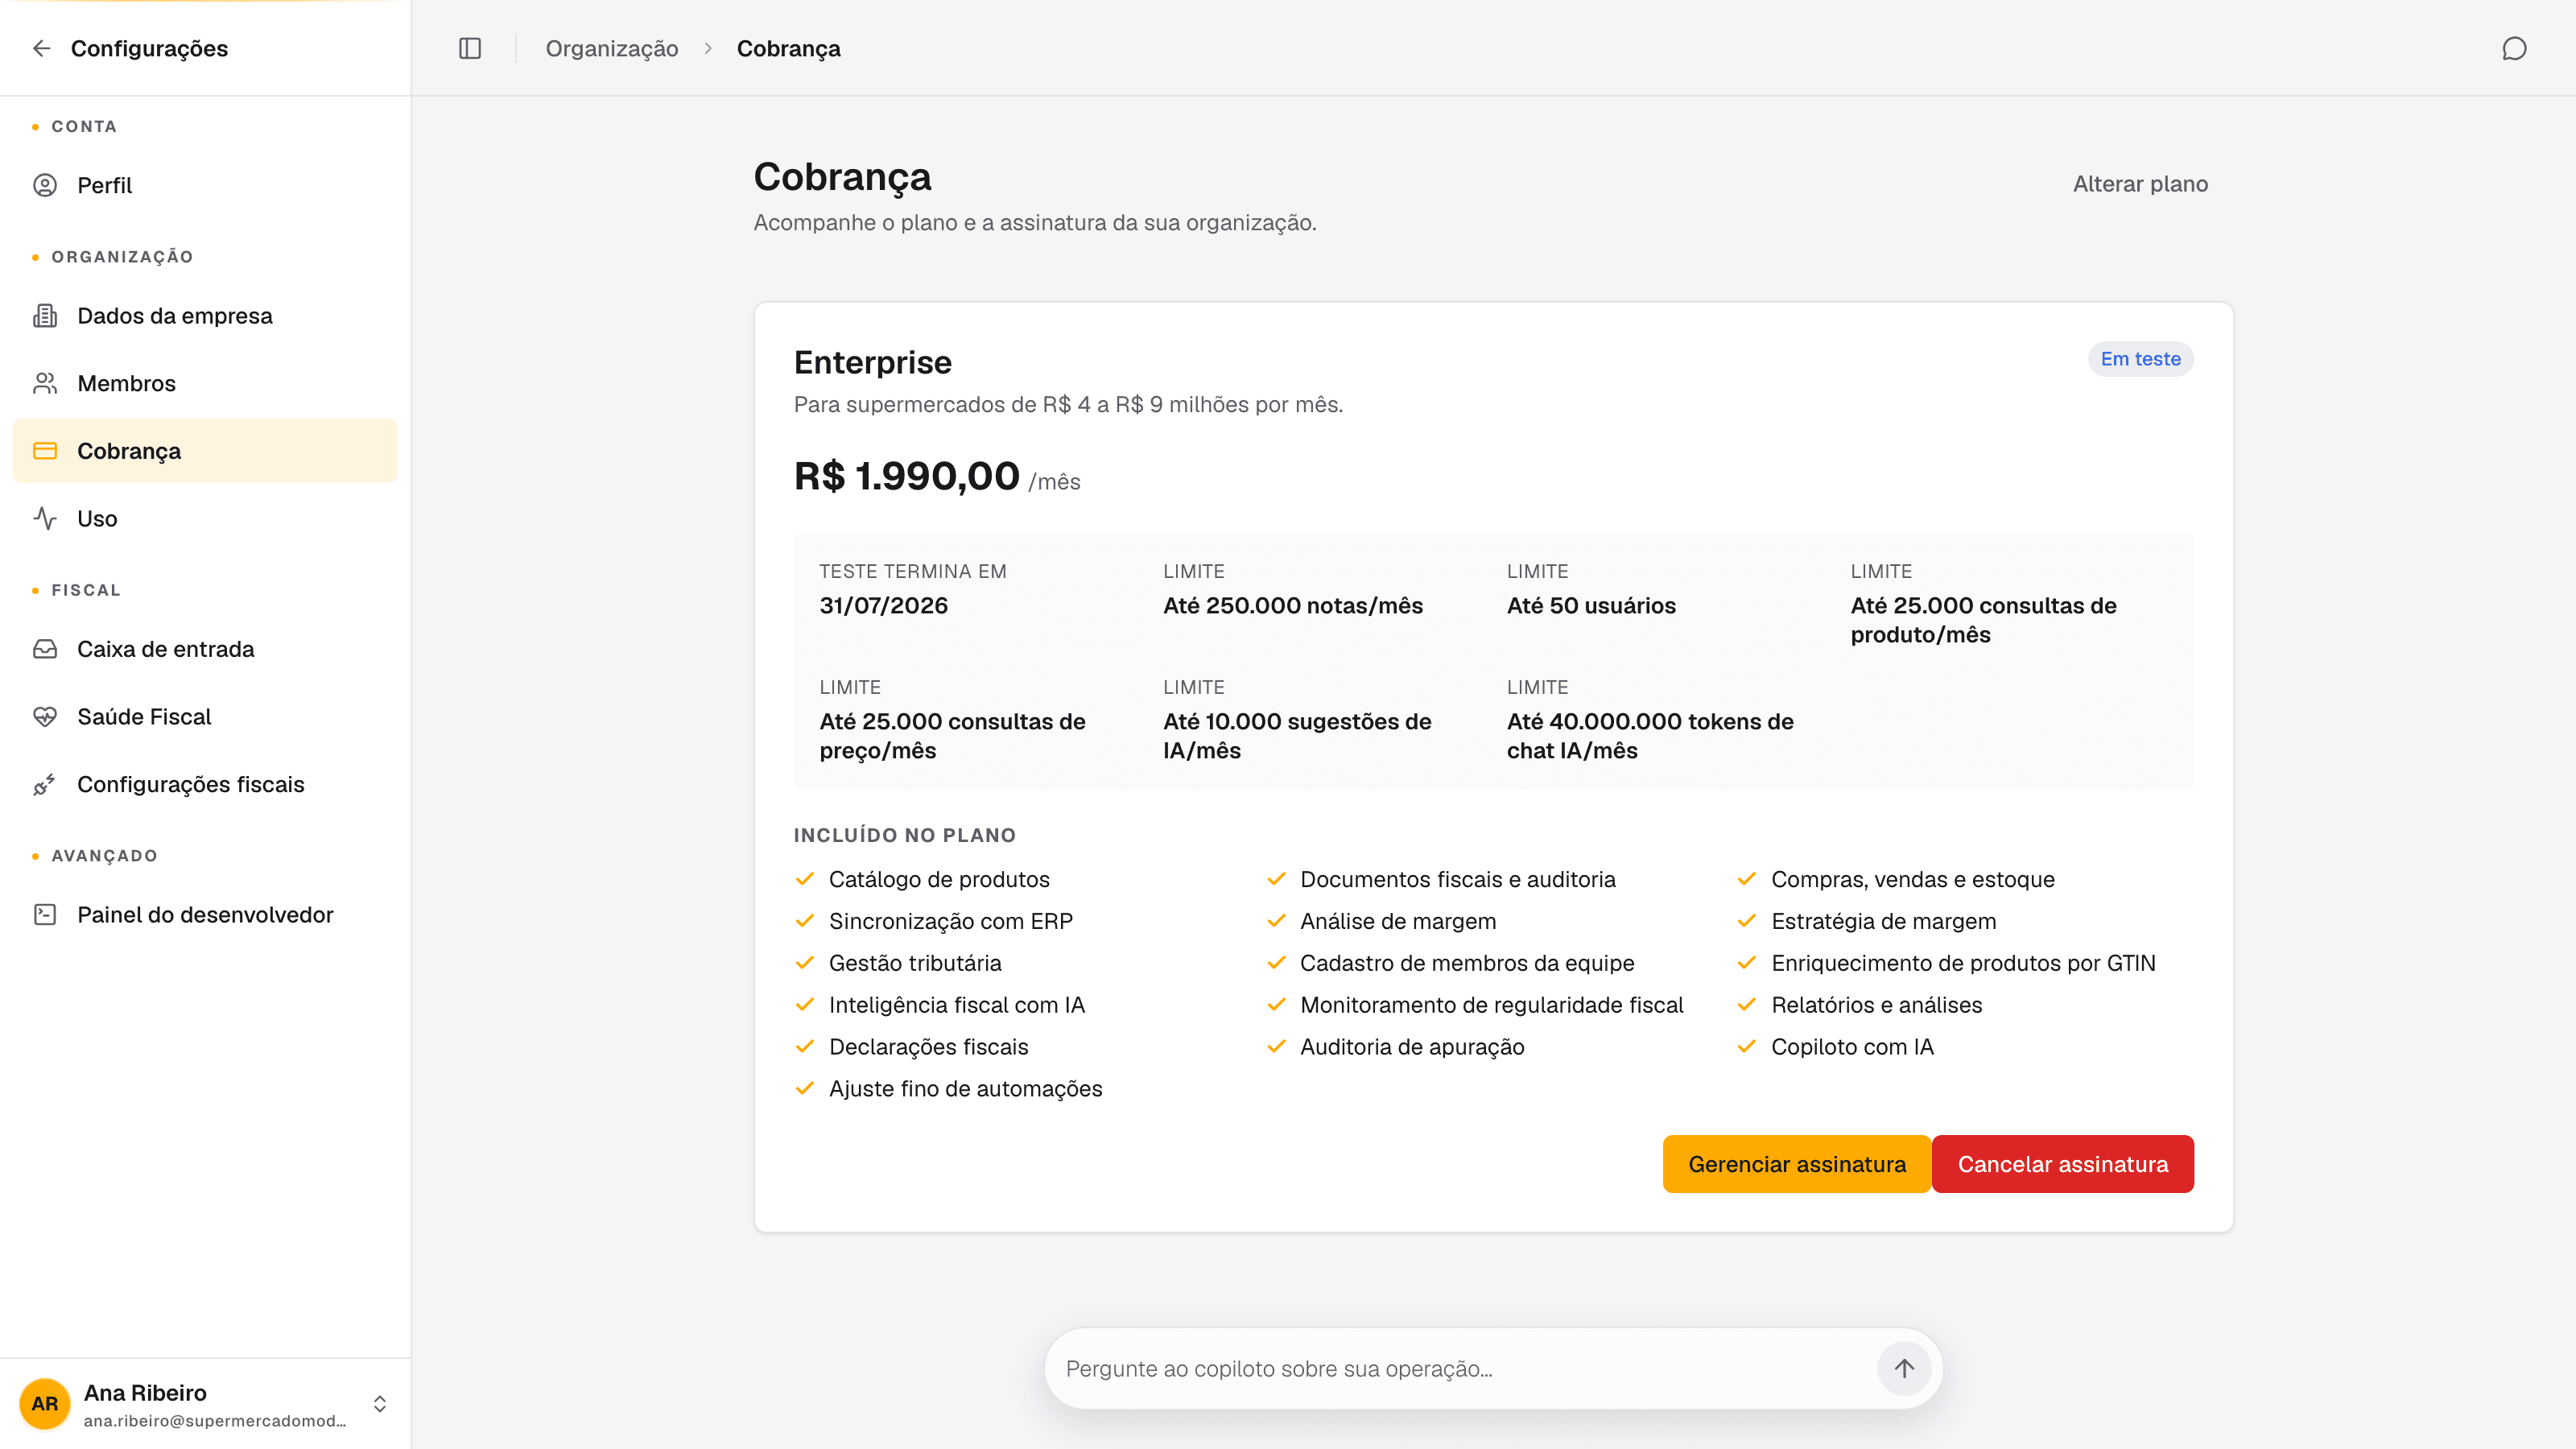Click Cadastro de membros da equipe feature

tap(1467, 963)
